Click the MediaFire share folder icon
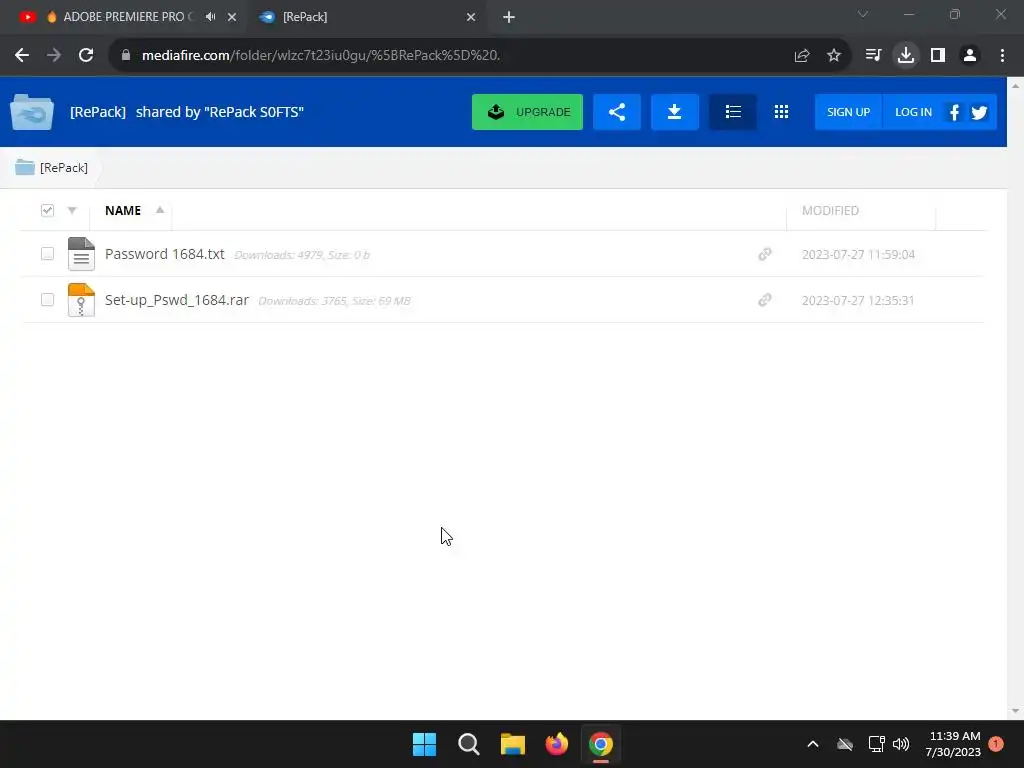Image resolution: width=1024 pixels, height=768 pixels. 616,112
